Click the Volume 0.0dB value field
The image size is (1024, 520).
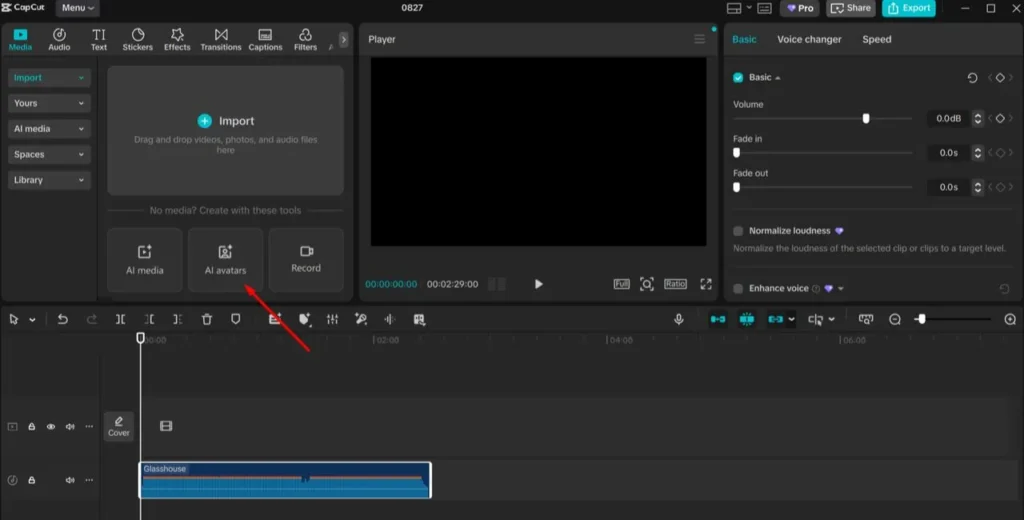tap(948, 118)
